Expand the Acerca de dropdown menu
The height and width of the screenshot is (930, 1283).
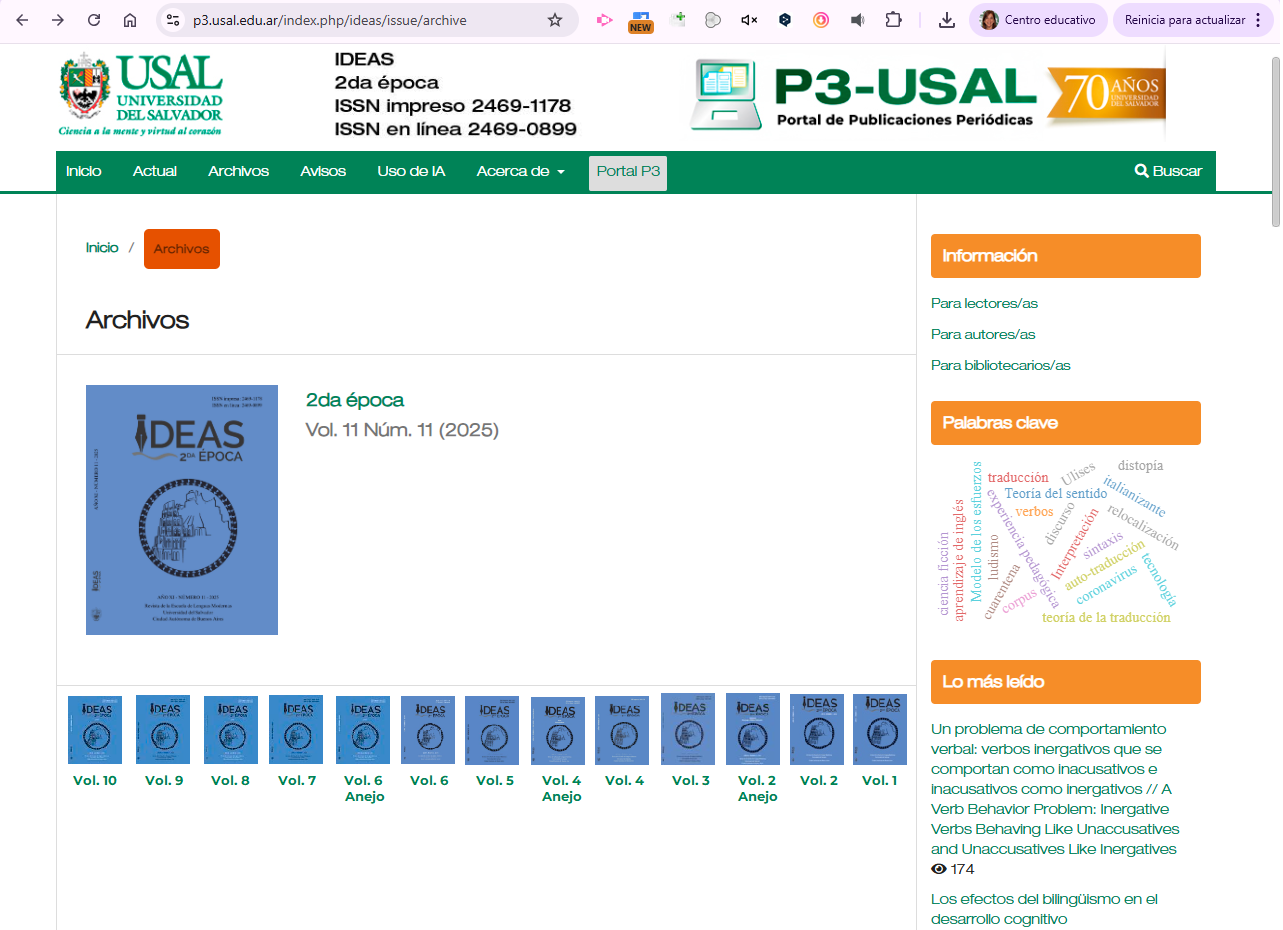tap(520, 171)
